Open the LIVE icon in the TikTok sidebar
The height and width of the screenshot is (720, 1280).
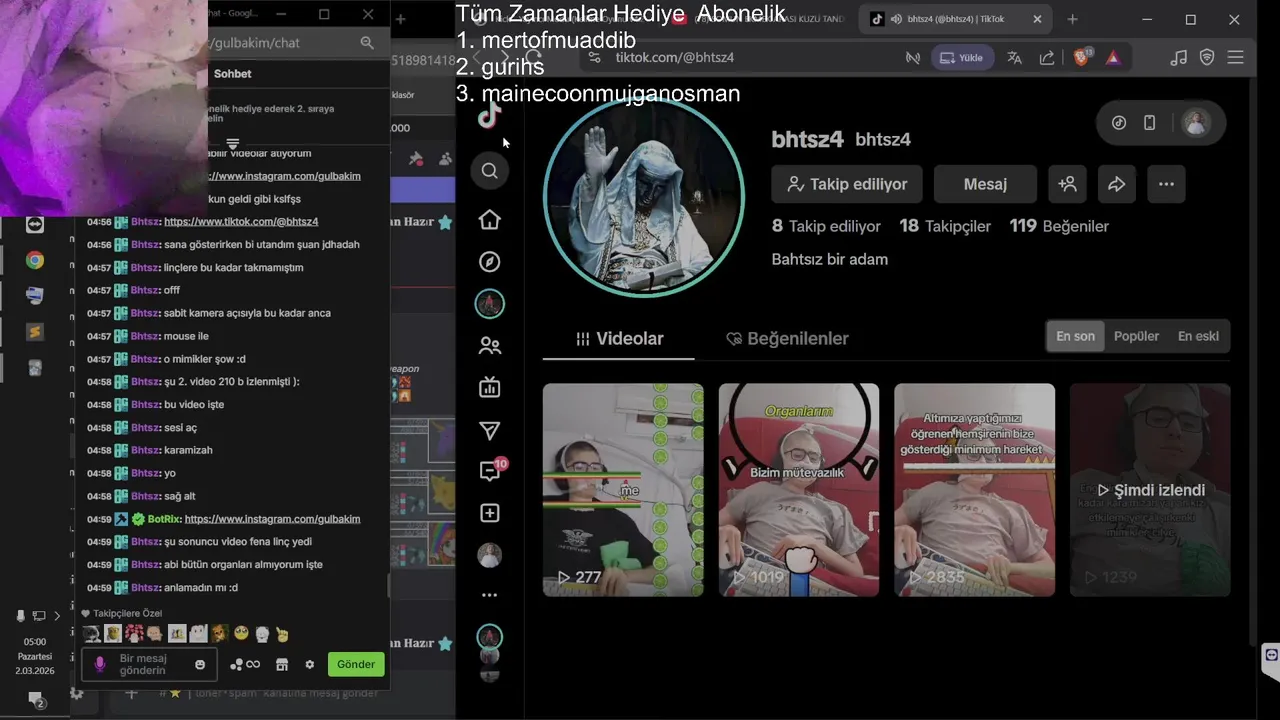coord(489,388)
